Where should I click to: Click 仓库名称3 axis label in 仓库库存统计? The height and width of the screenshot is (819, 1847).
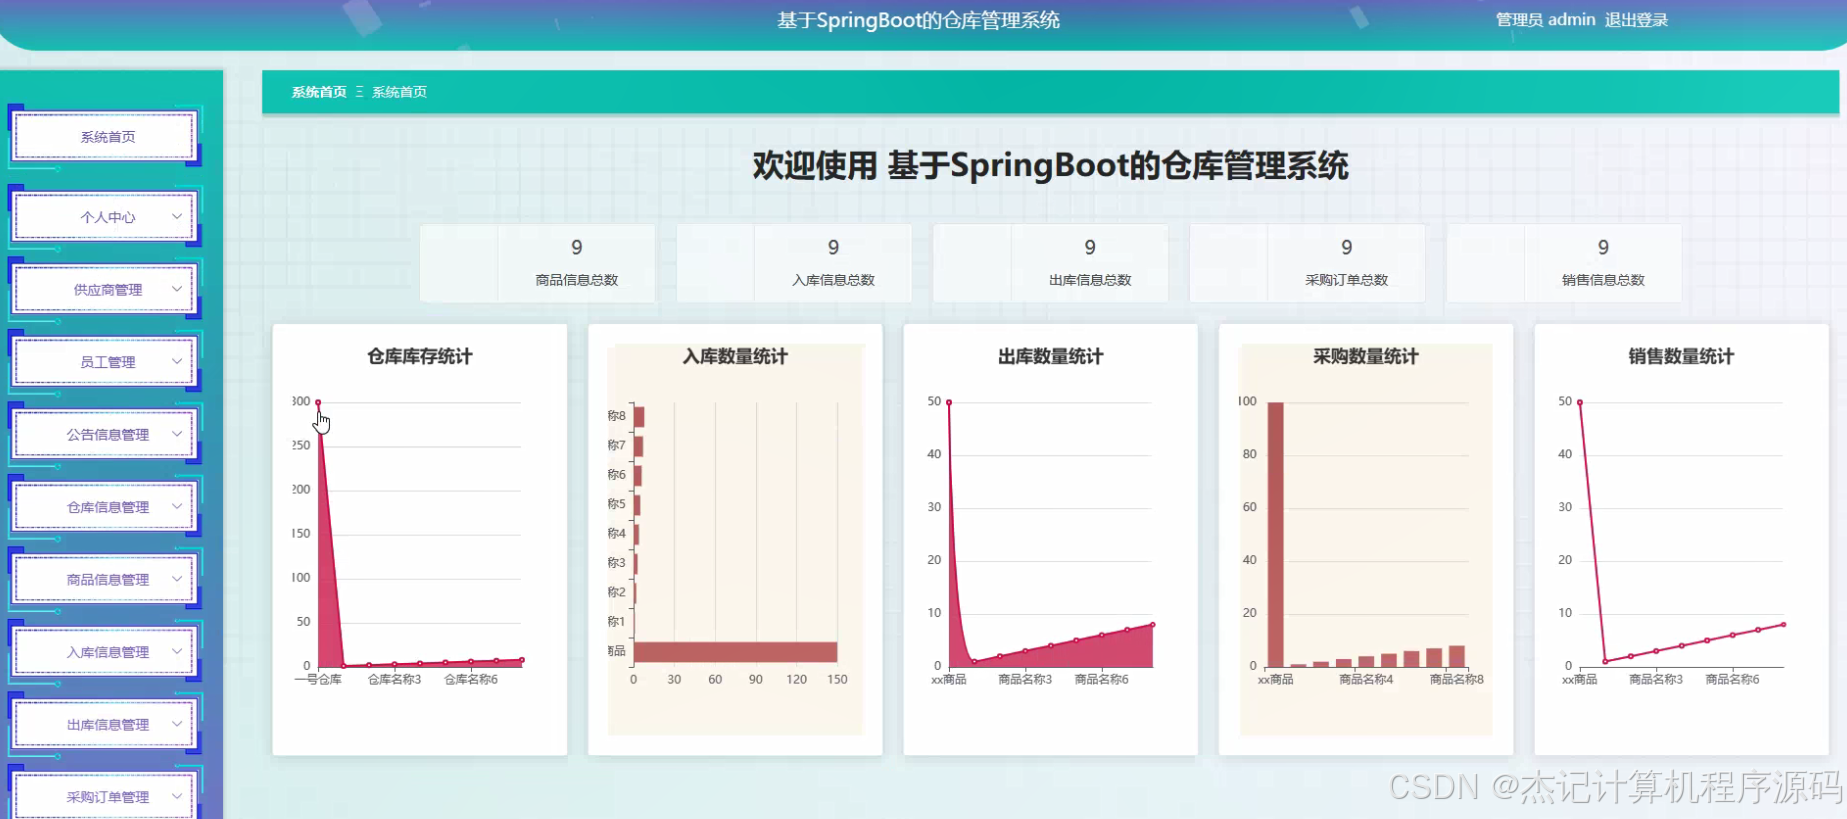(395, 679)
